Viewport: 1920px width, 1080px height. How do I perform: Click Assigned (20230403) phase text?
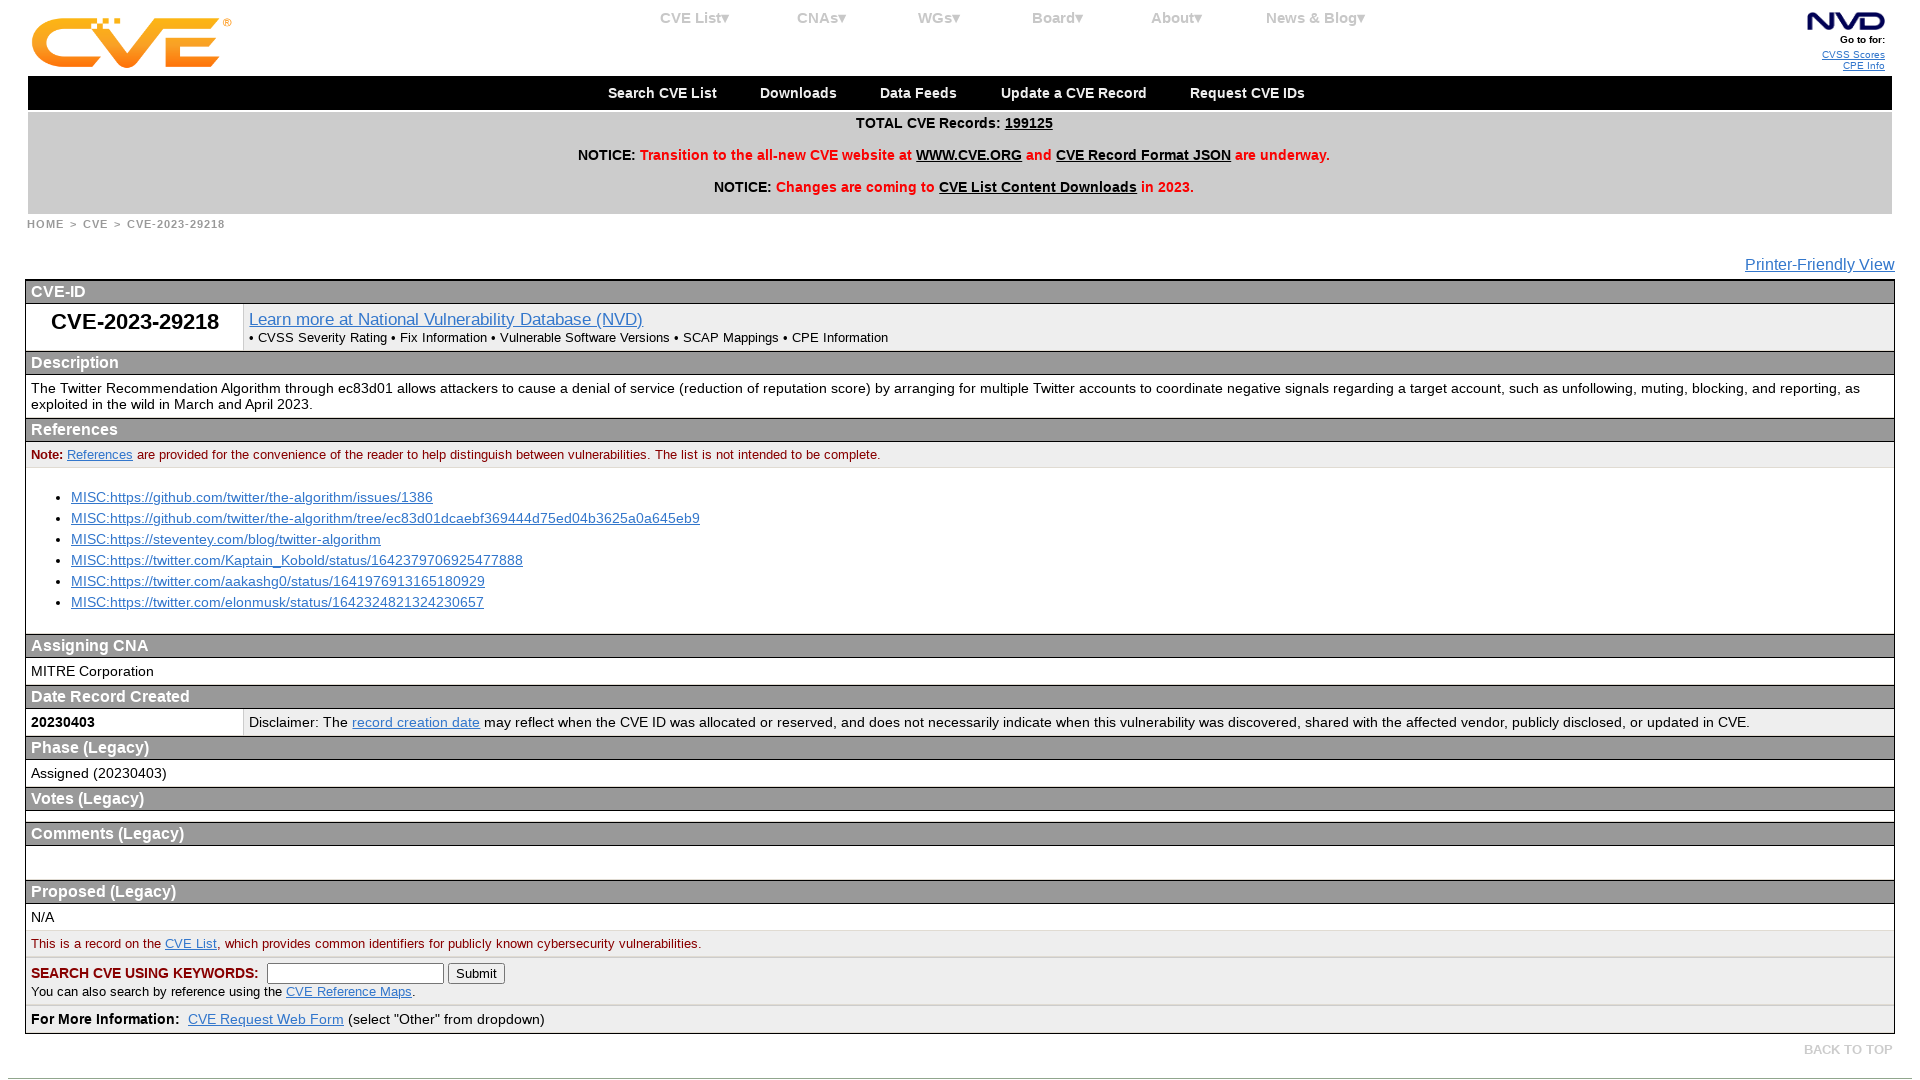click(98, 773)
